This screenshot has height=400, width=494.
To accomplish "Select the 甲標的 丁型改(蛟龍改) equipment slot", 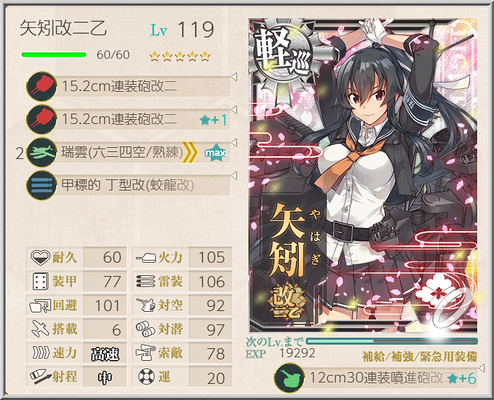I will tap(128, 185).
